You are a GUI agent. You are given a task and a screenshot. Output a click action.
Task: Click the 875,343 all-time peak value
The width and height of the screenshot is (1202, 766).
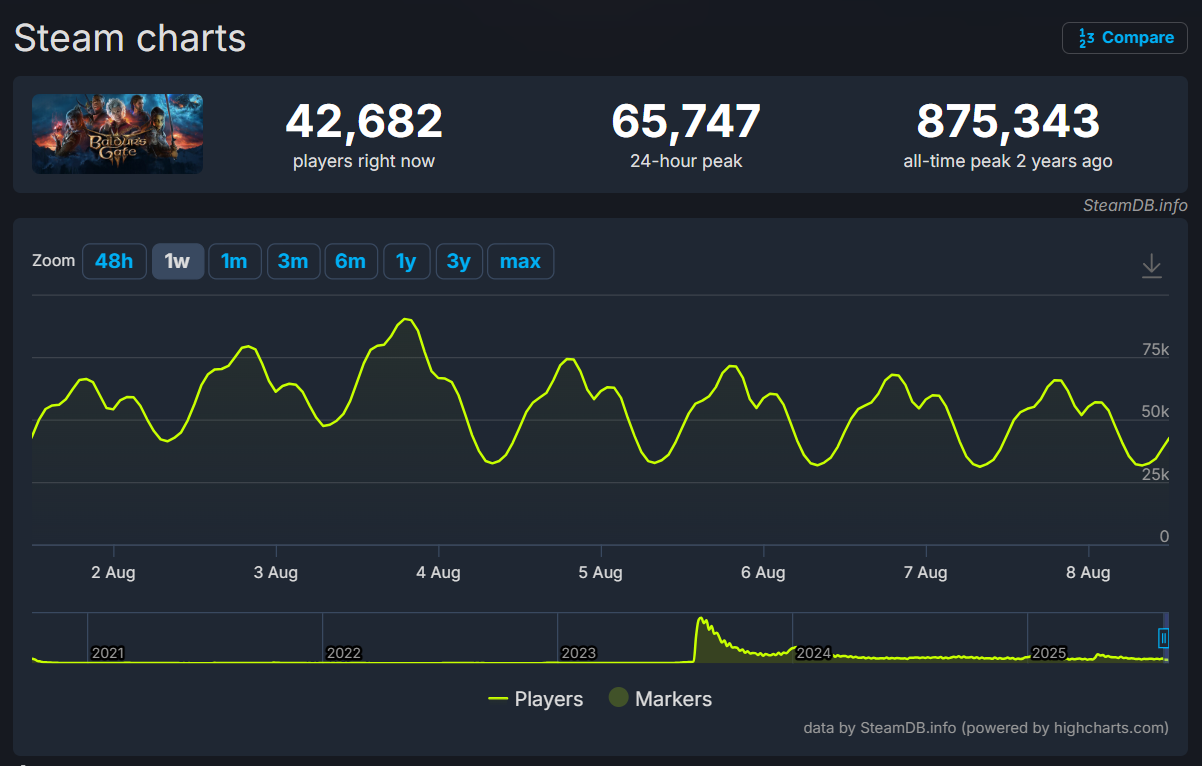point(1008,122)
